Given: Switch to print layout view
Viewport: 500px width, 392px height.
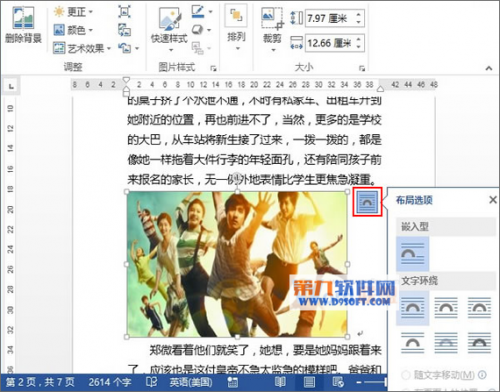Looking at the screenshot, I should 310,382.
